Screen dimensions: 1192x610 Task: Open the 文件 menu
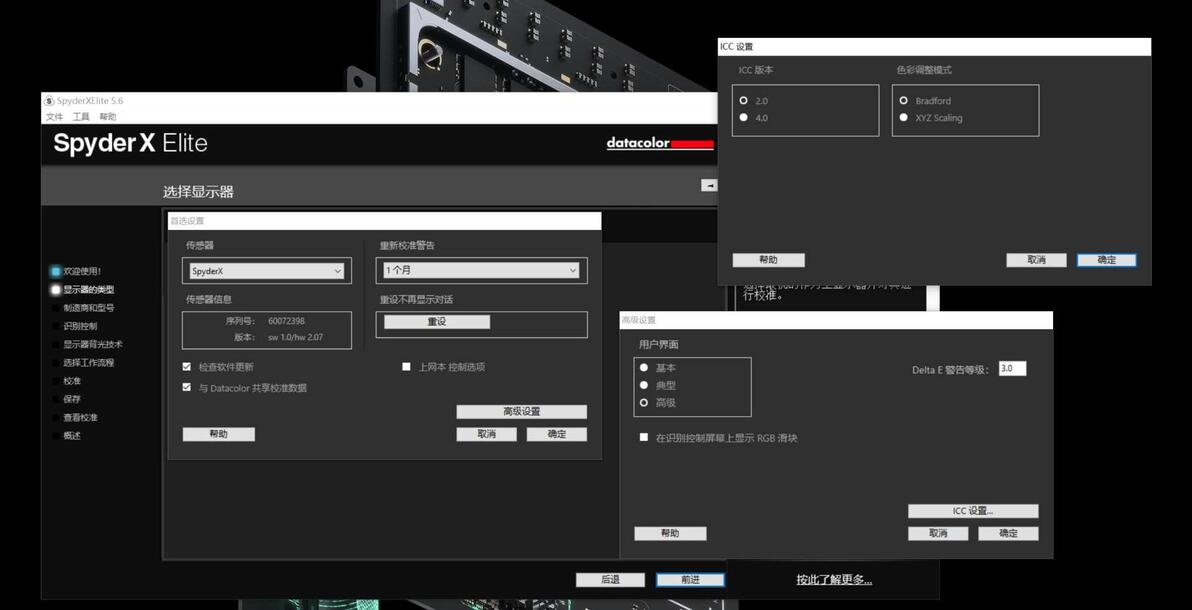[55, 116]
